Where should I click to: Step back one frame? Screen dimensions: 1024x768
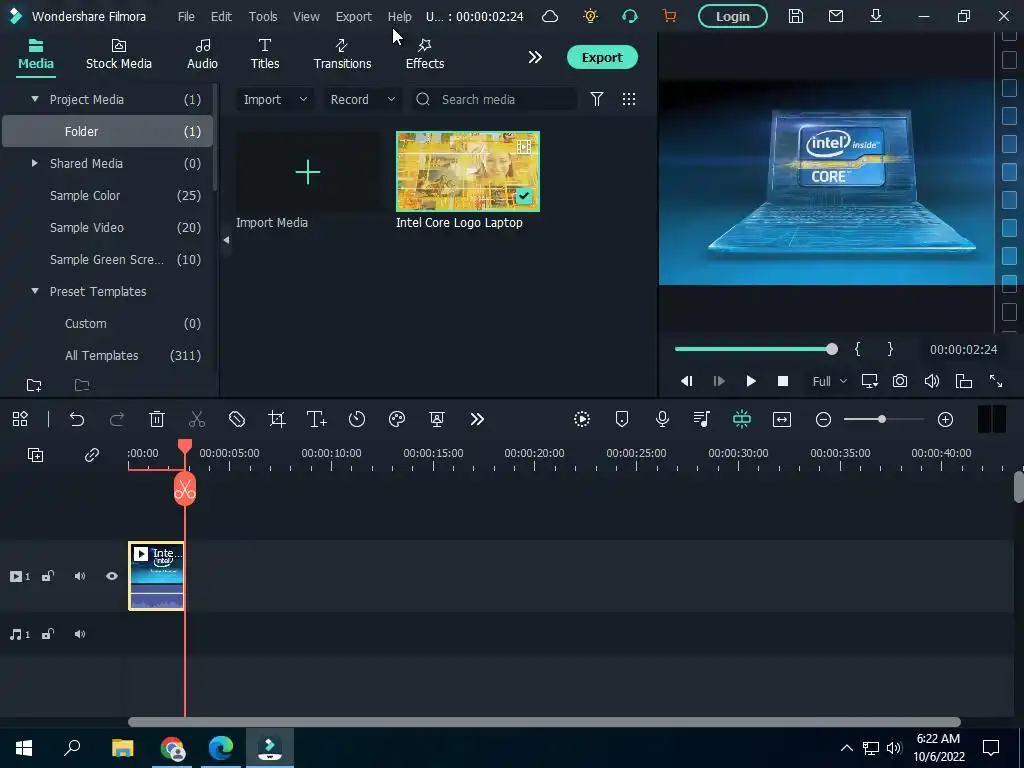point(686,381)
